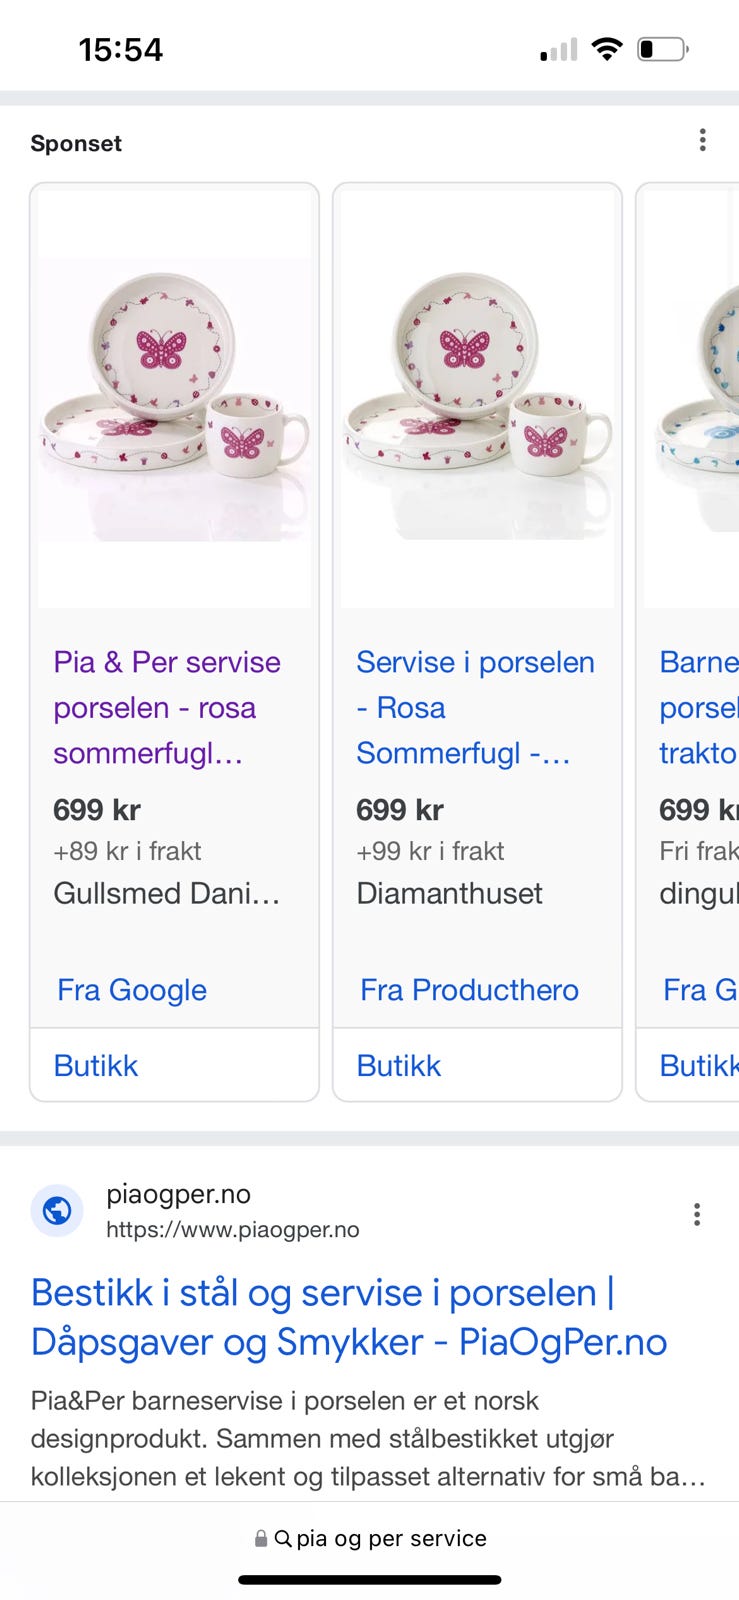739x1600 pixels.
Task: Click Fra Producthero under the second product
Action: pyautogui.click(x=468, y=989)
